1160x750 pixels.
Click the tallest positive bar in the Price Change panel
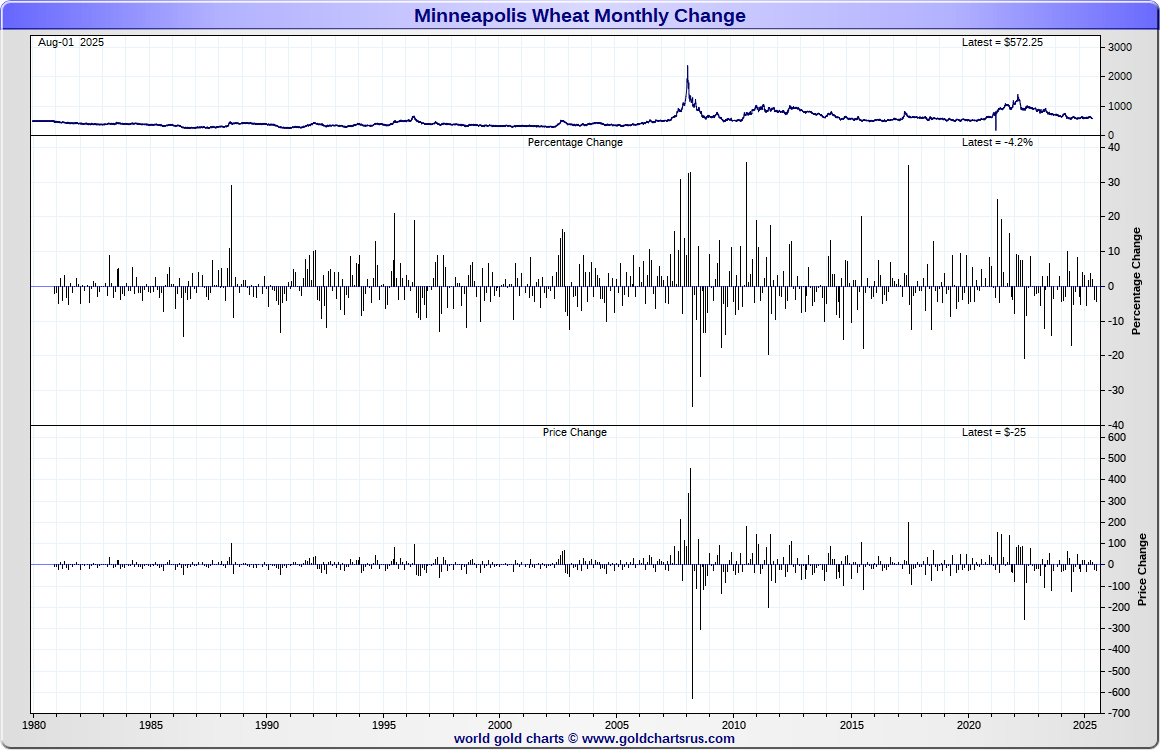point(690,516)
